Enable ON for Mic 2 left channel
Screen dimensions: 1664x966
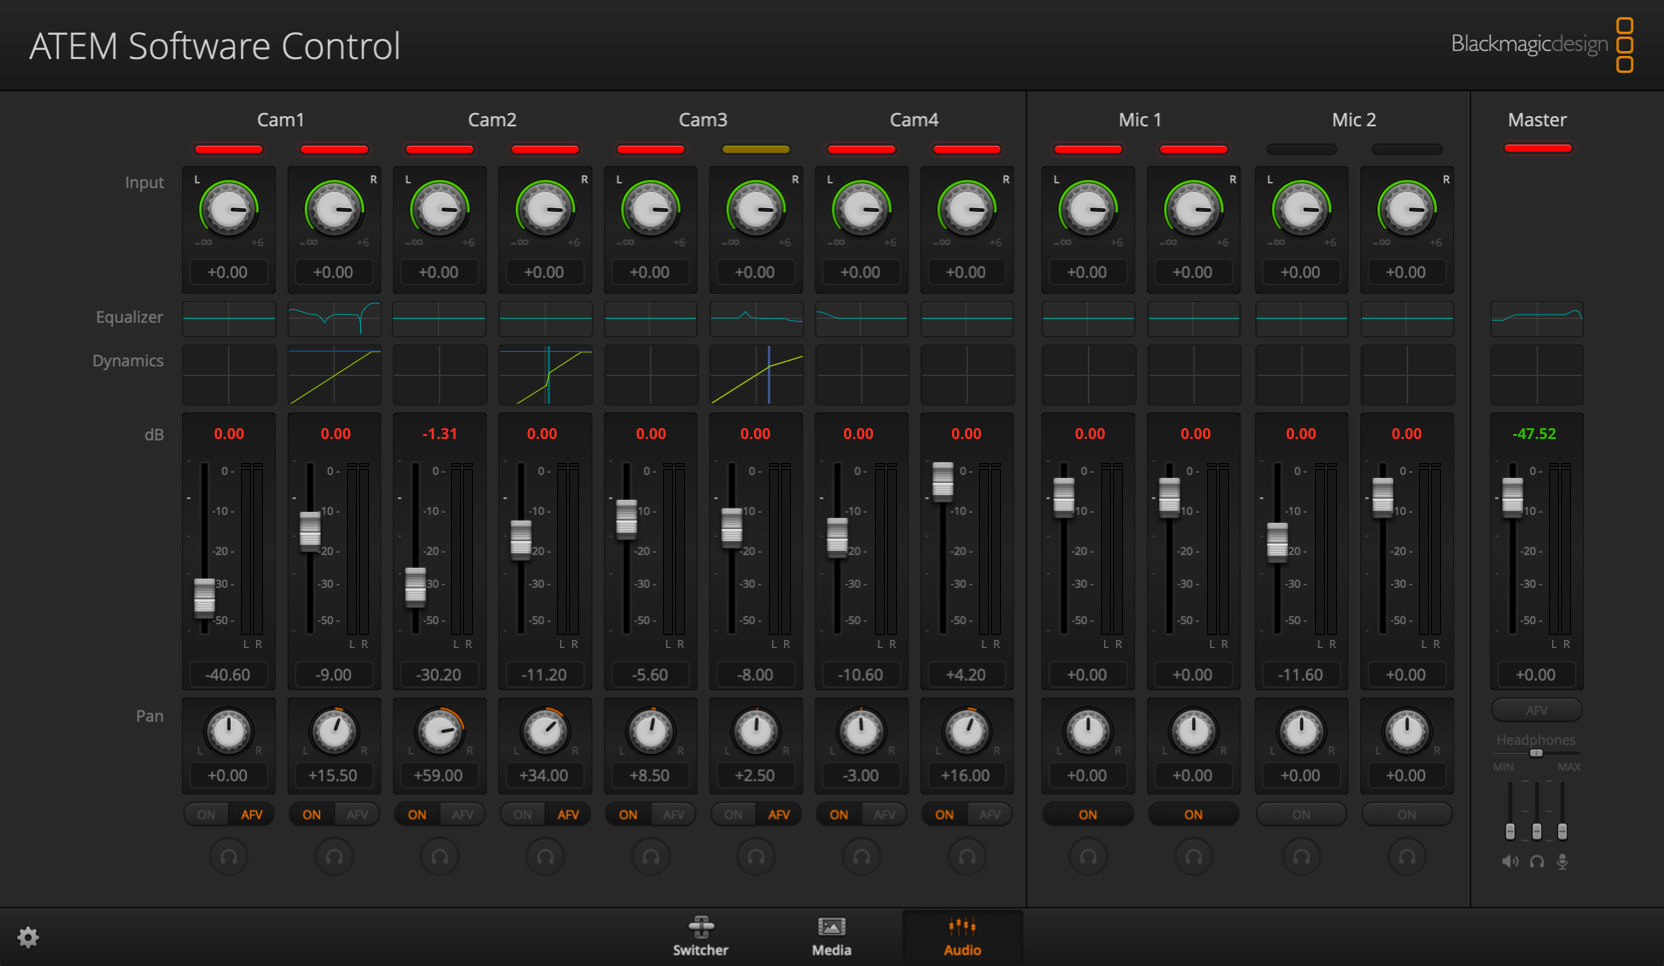coord(1300,815)
